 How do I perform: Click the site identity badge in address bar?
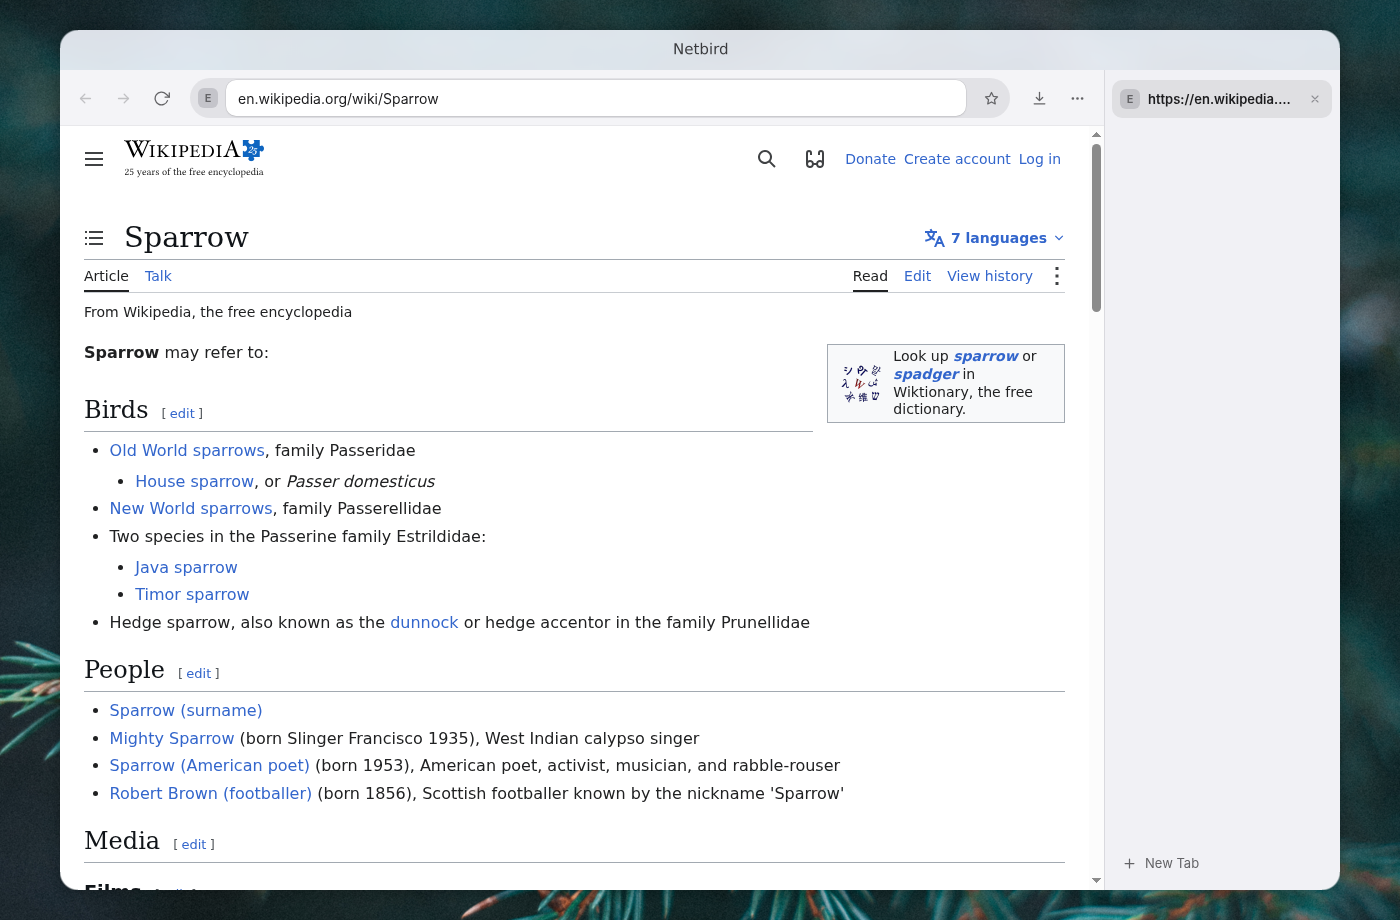[x=208, y=98]
